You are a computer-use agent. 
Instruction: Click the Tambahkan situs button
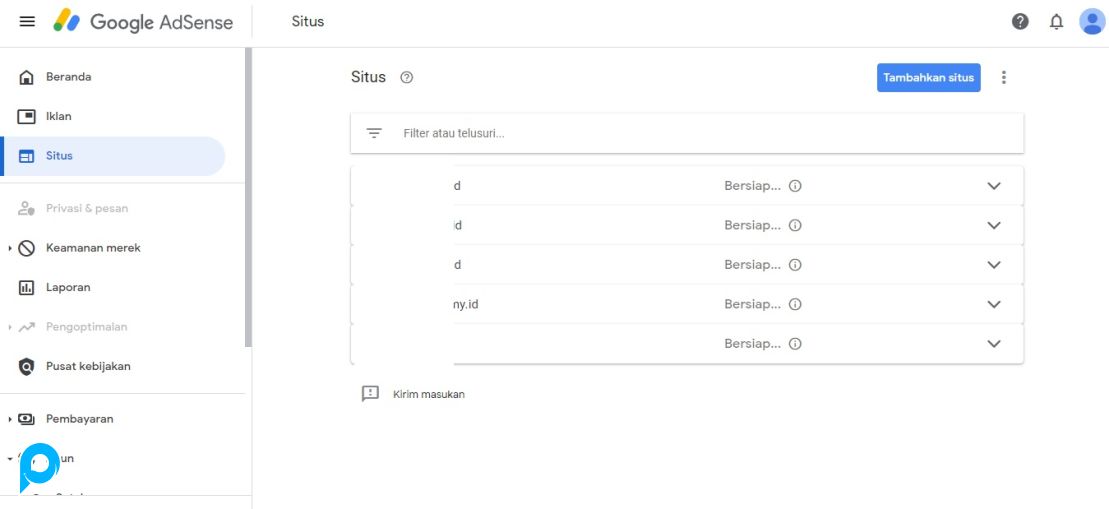[x=928, y=78]
